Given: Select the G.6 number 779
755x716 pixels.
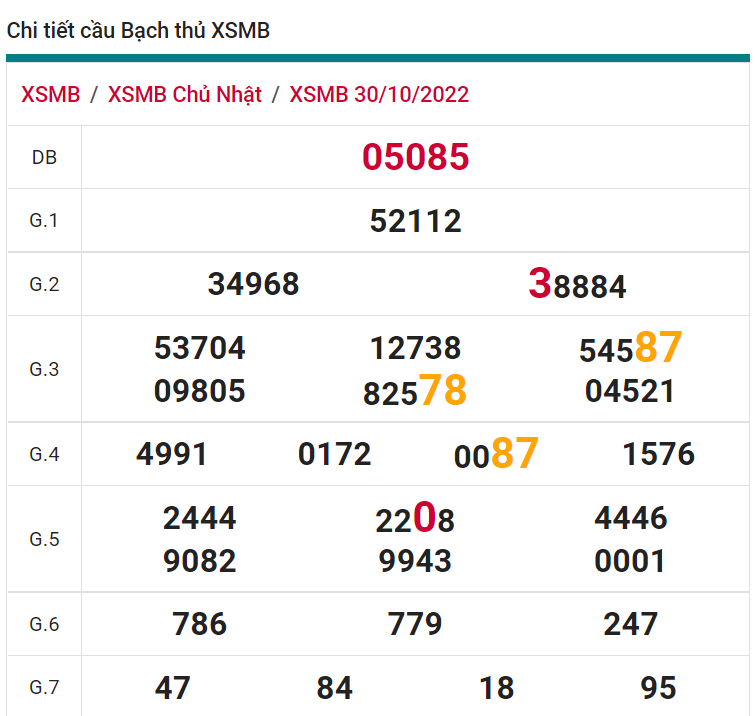Looking at the screenshot, I should [415, 624].
